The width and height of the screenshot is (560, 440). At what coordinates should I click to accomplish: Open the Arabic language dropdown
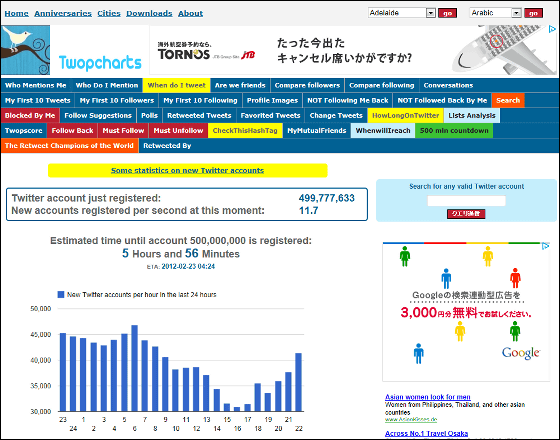[x=495, y=13]
